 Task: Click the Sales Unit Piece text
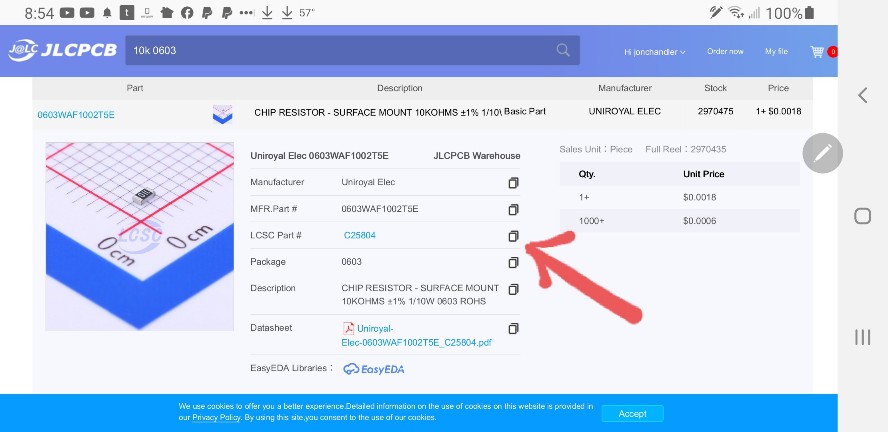(596, 149)
